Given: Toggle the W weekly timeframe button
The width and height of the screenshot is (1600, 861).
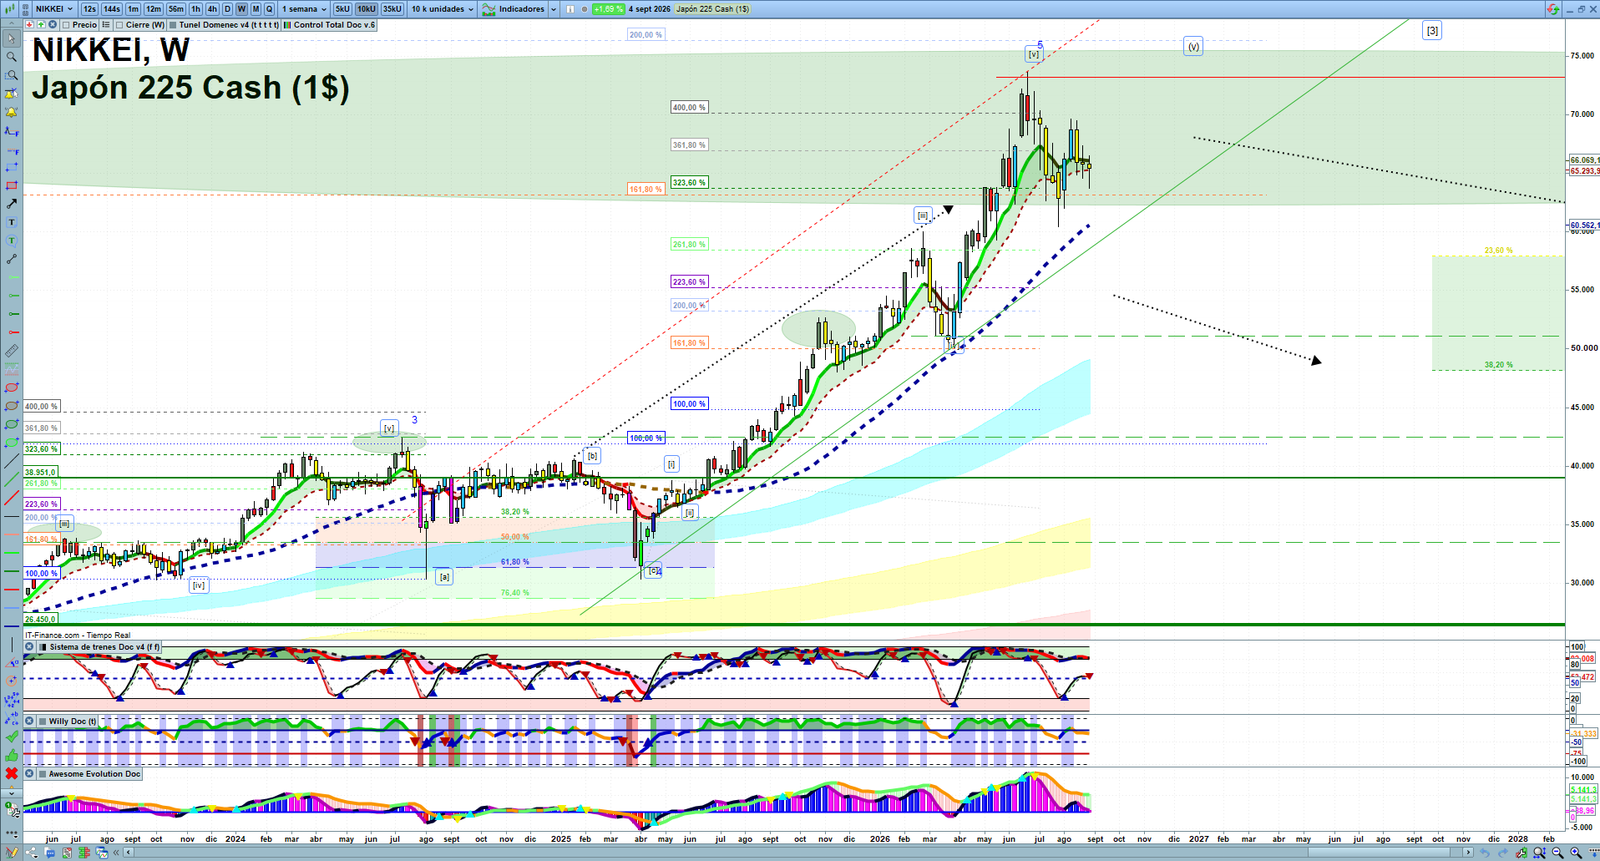Looking at the screenshot, I should pos(241,9).
